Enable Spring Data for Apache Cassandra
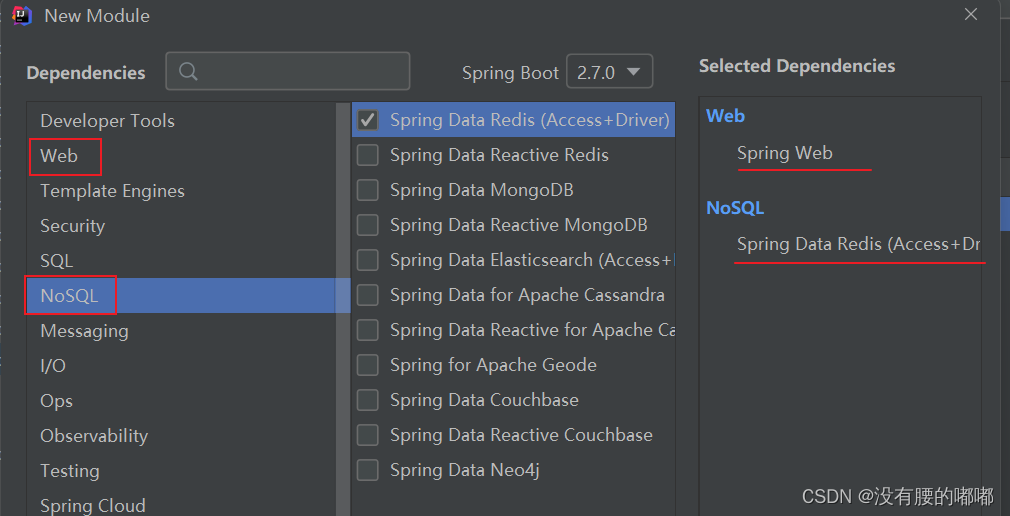 [368, 295]
